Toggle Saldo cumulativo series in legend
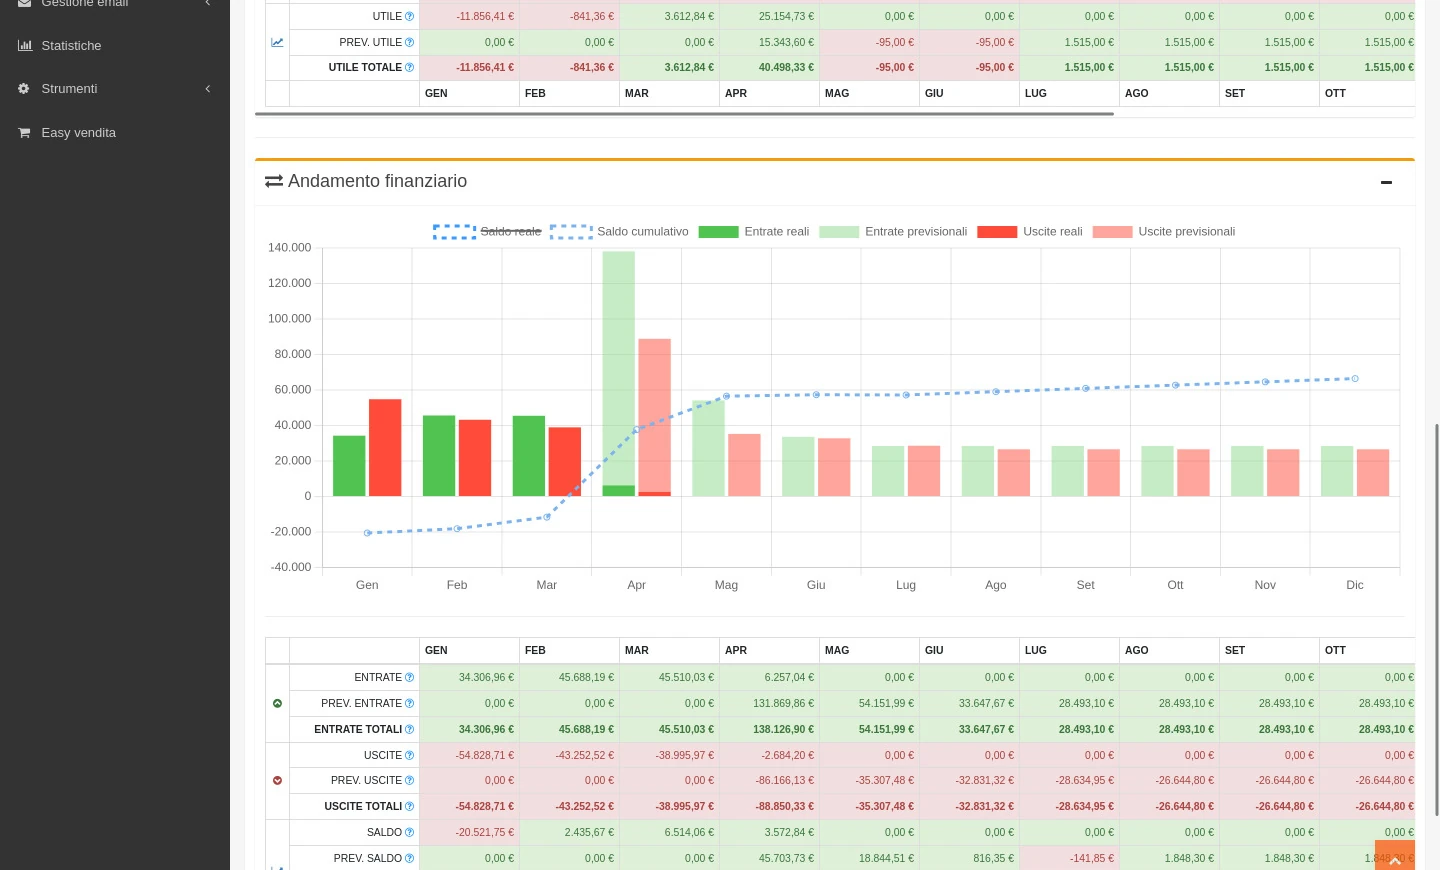 (x=620, y=232)
